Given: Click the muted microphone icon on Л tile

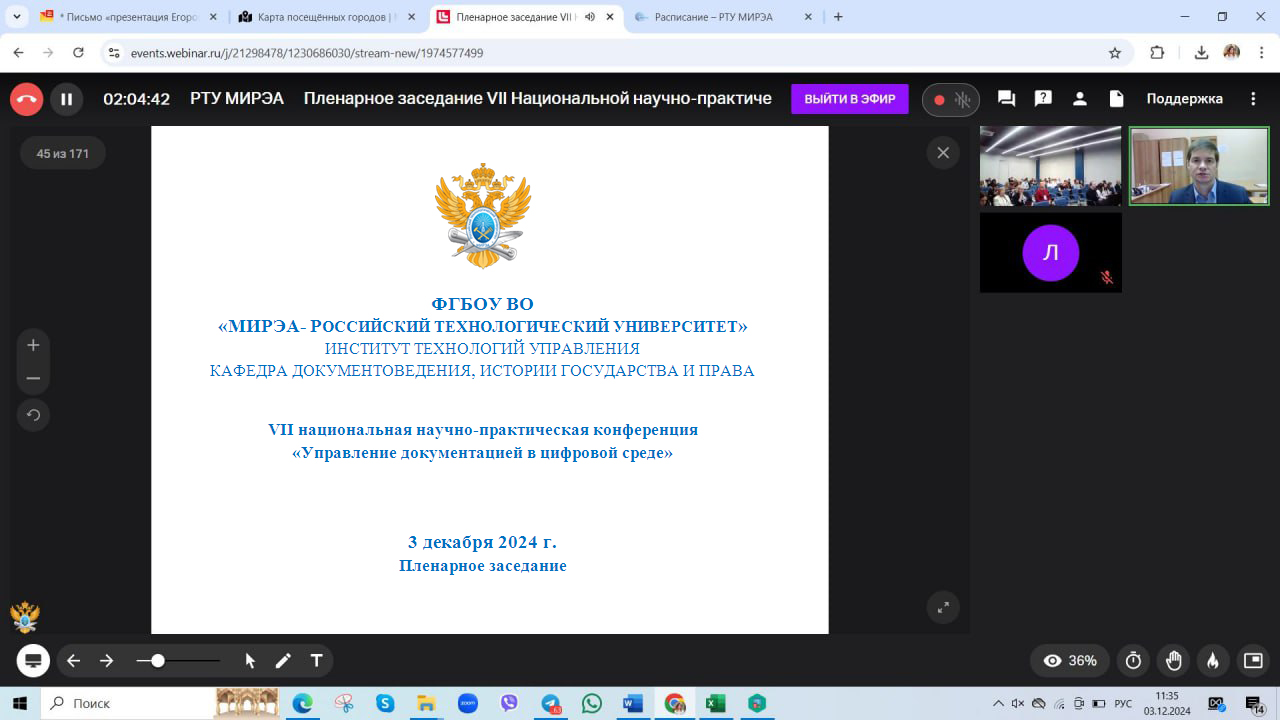Looking at the screenshot, I should [1107, 277].
